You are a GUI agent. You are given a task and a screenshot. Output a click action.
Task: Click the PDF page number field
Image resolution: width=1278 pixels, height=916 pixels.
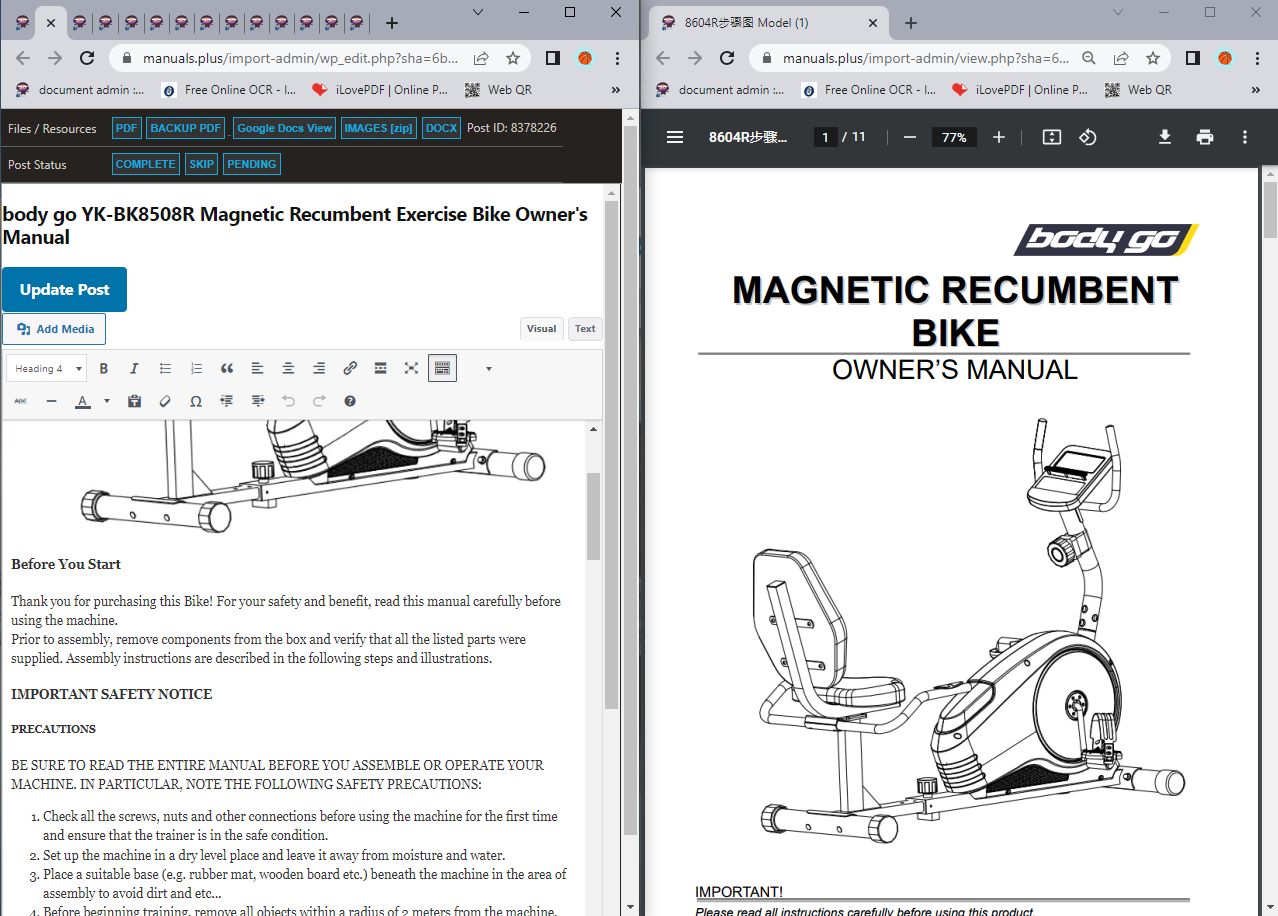(x=825, y=137)
